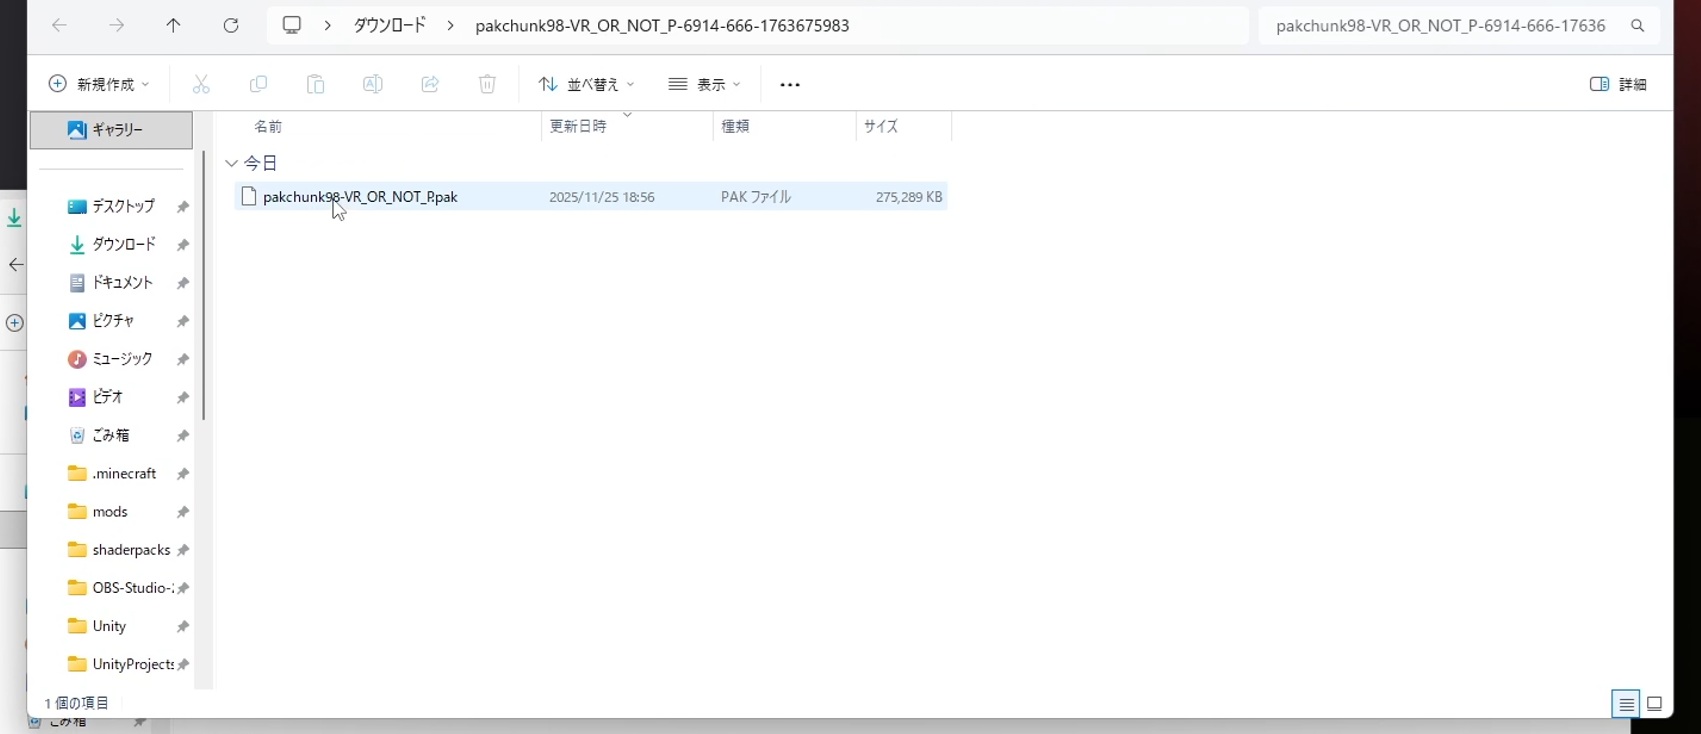Image resolution: width=1701 pixels, height=734 pixels.
Task: Click the Rename icon in toolbar
Action: tap(372, 85)
